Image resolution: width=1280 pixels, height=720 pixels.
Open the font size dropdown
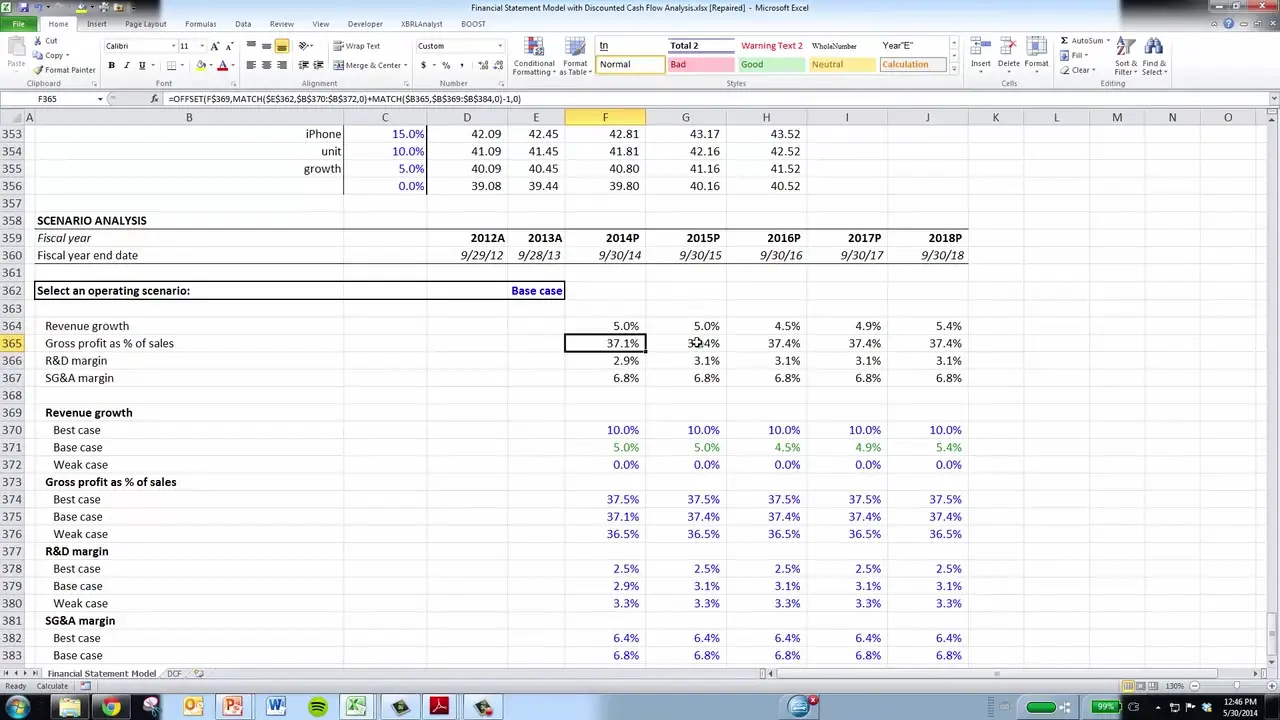(201, 46)
